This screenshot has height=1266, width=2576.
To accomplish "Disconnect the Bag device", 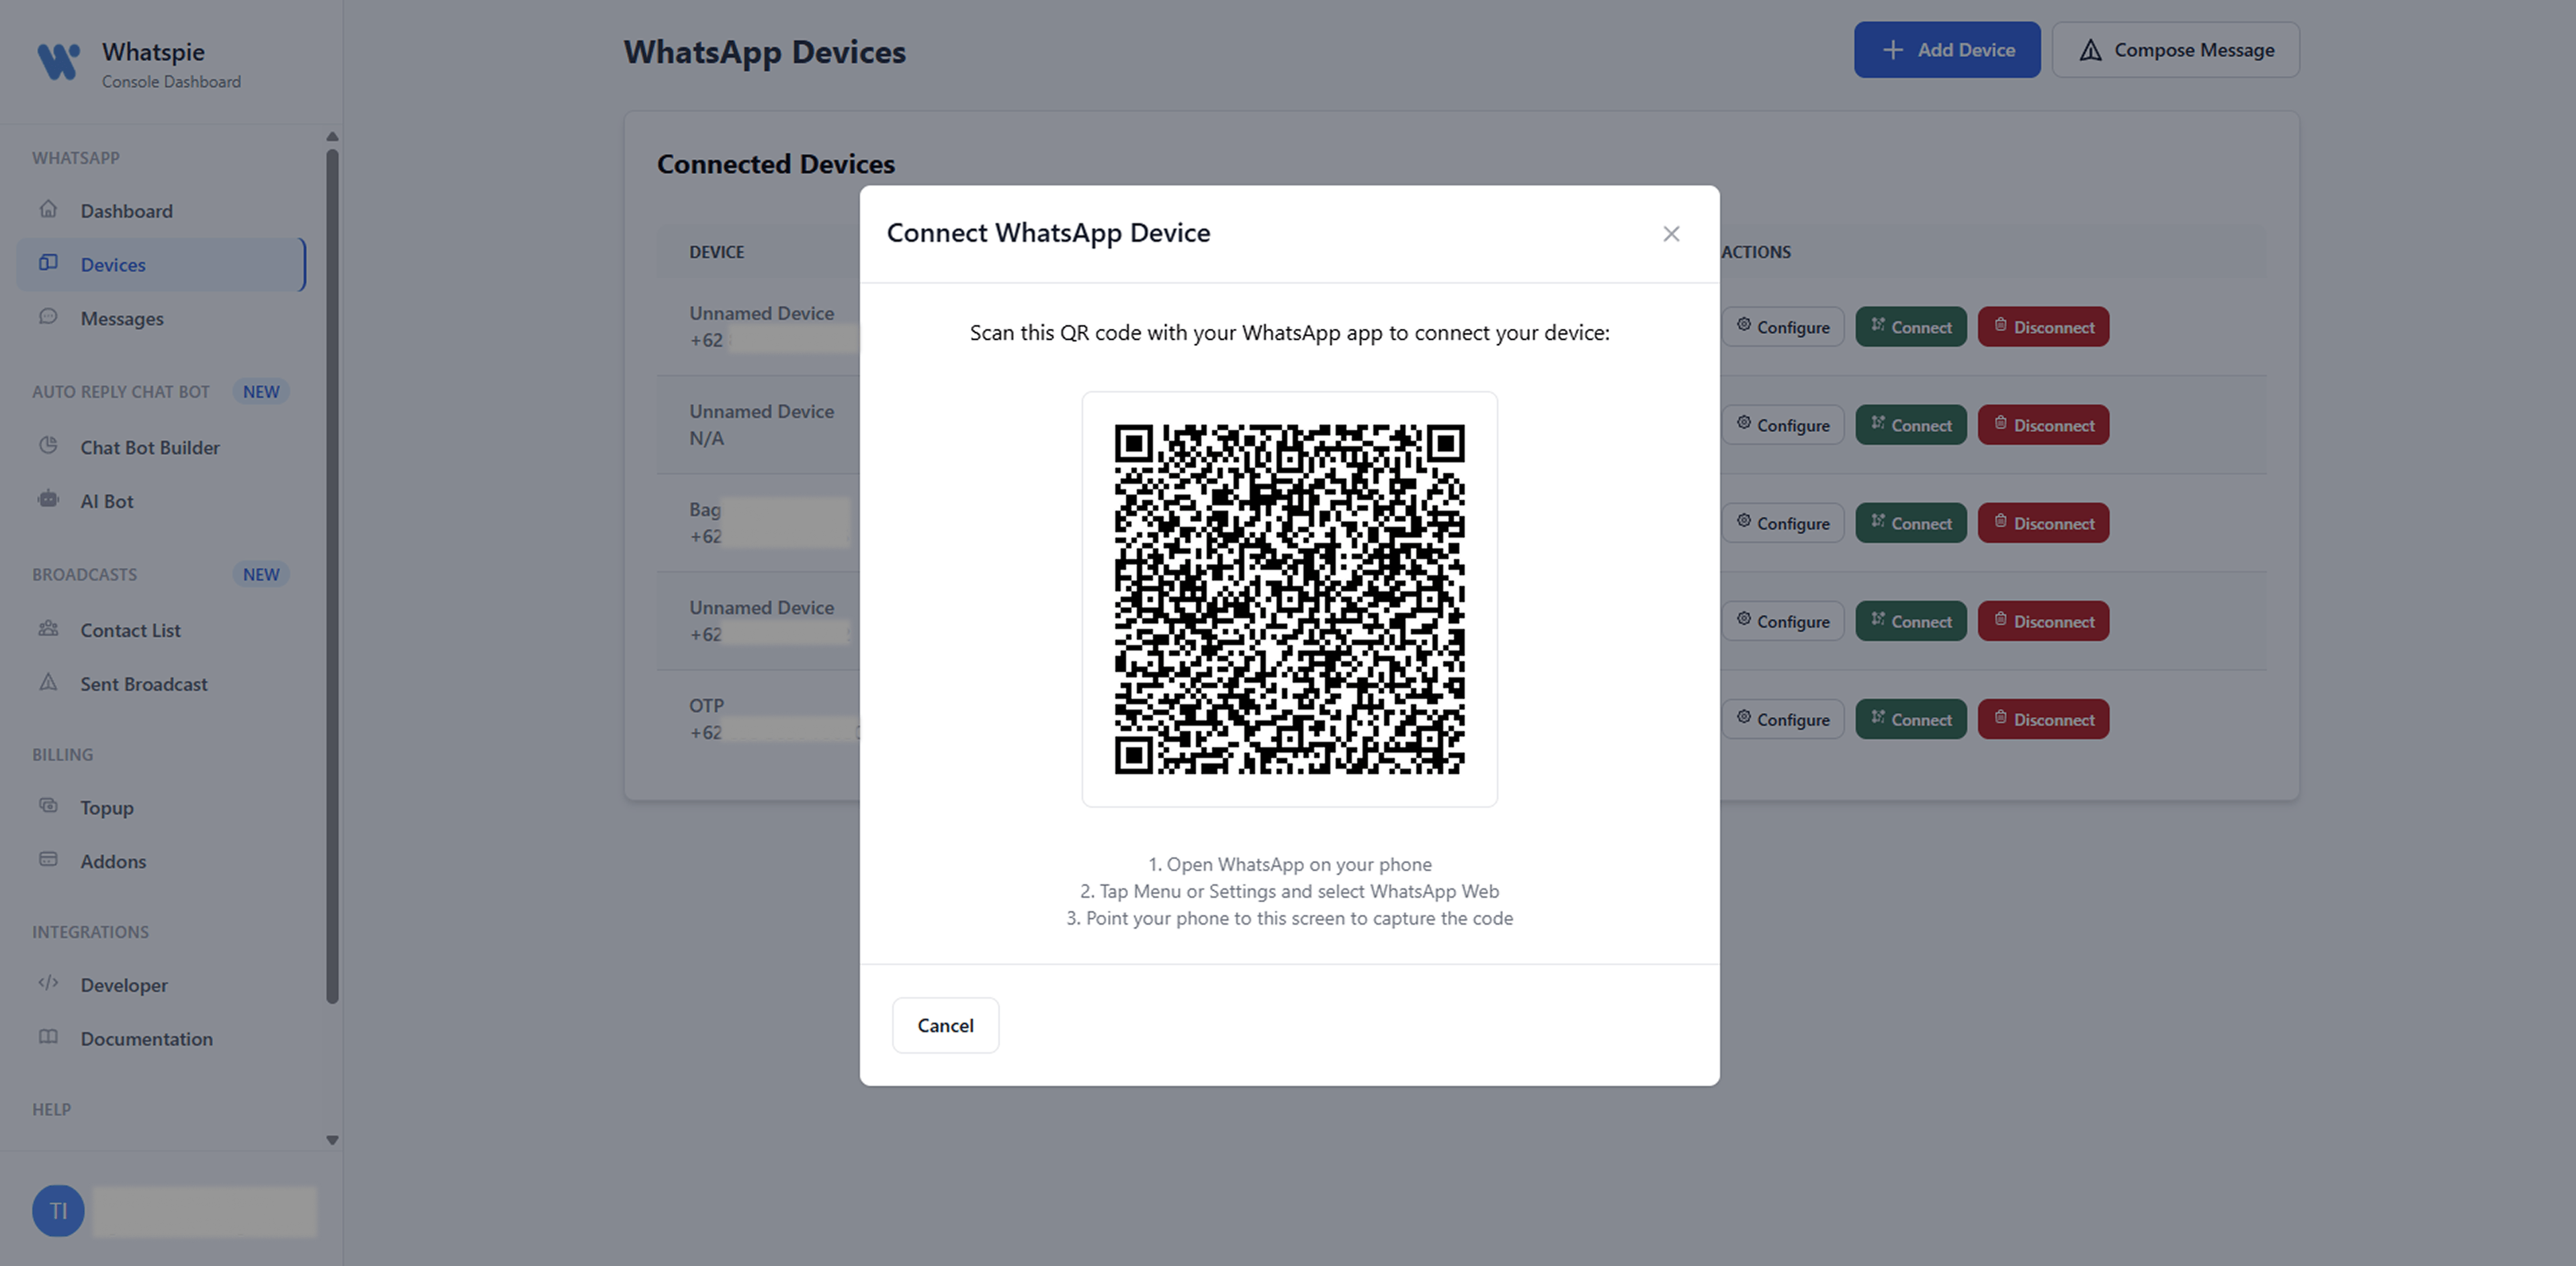I will [x=2043, y=523].
